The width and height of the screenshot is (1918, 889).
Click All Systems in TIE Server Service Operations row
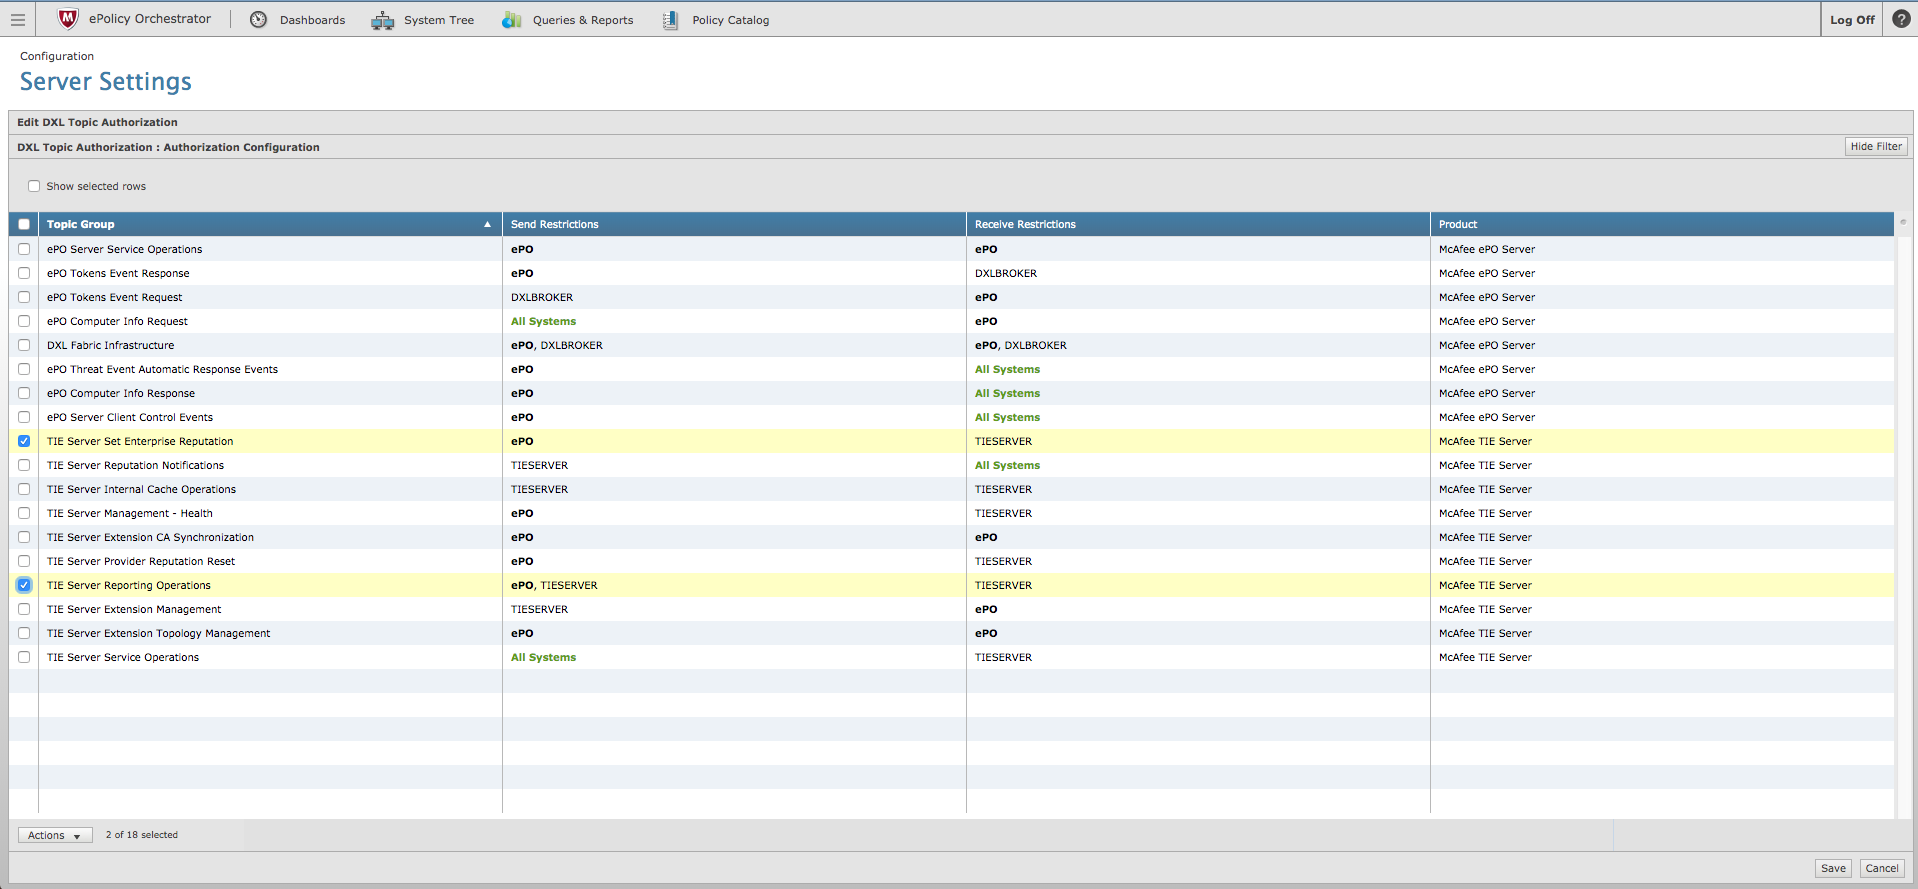tap(543, 657)
